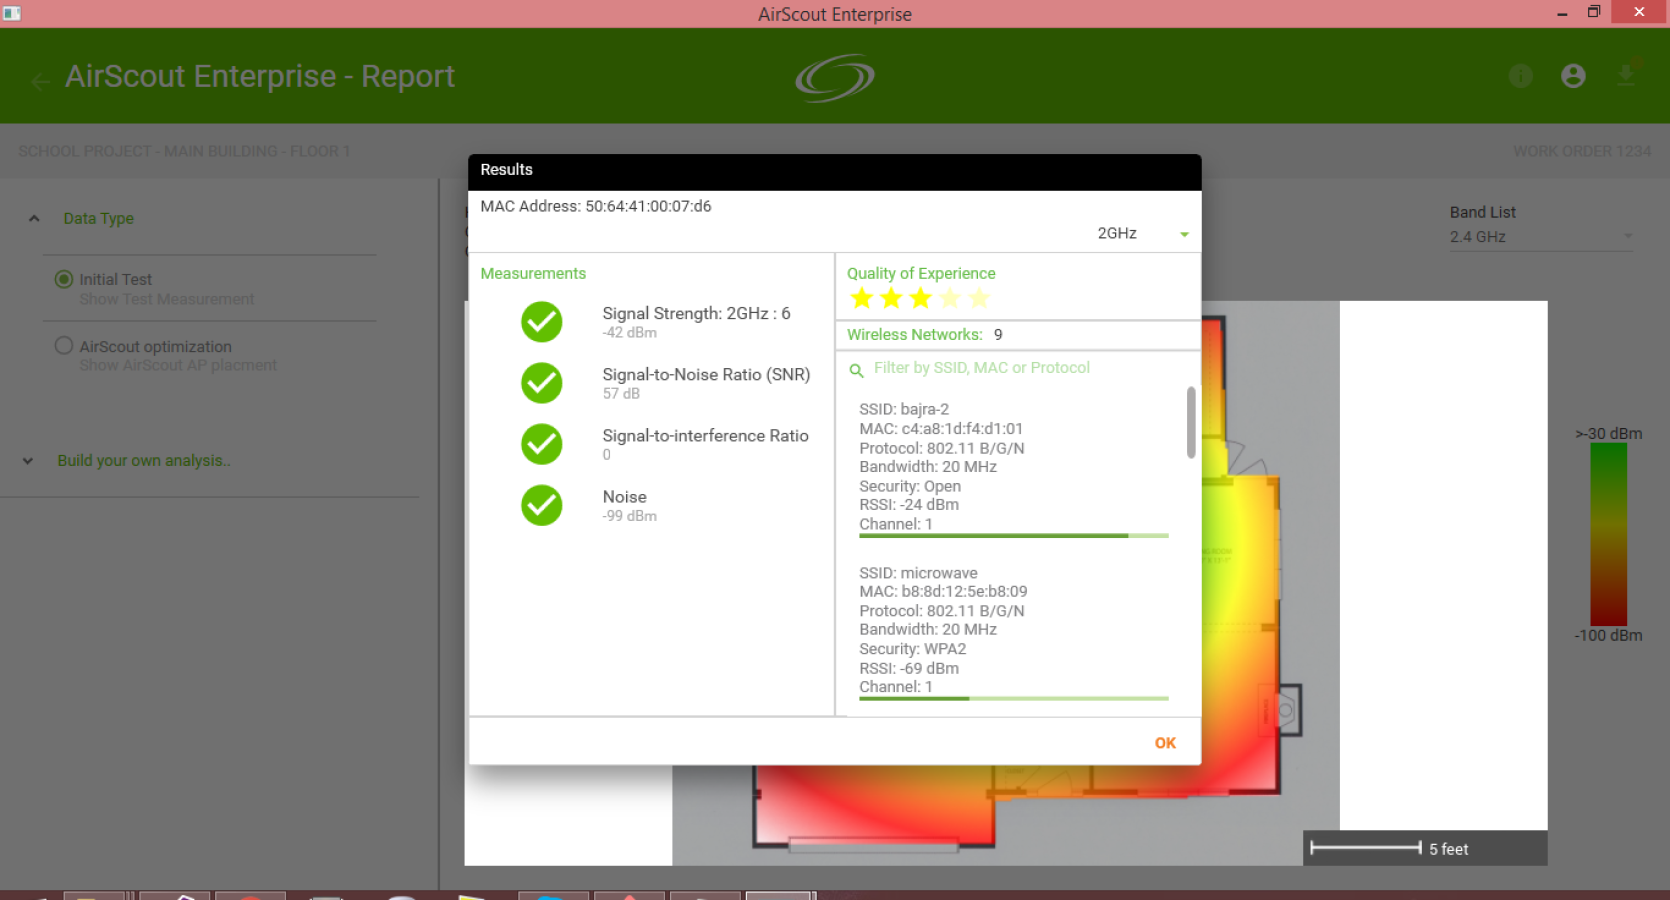This screenshot has height=900, width=1670.
Task: Click OK to close Results dialog
Action: point(1165,743)
